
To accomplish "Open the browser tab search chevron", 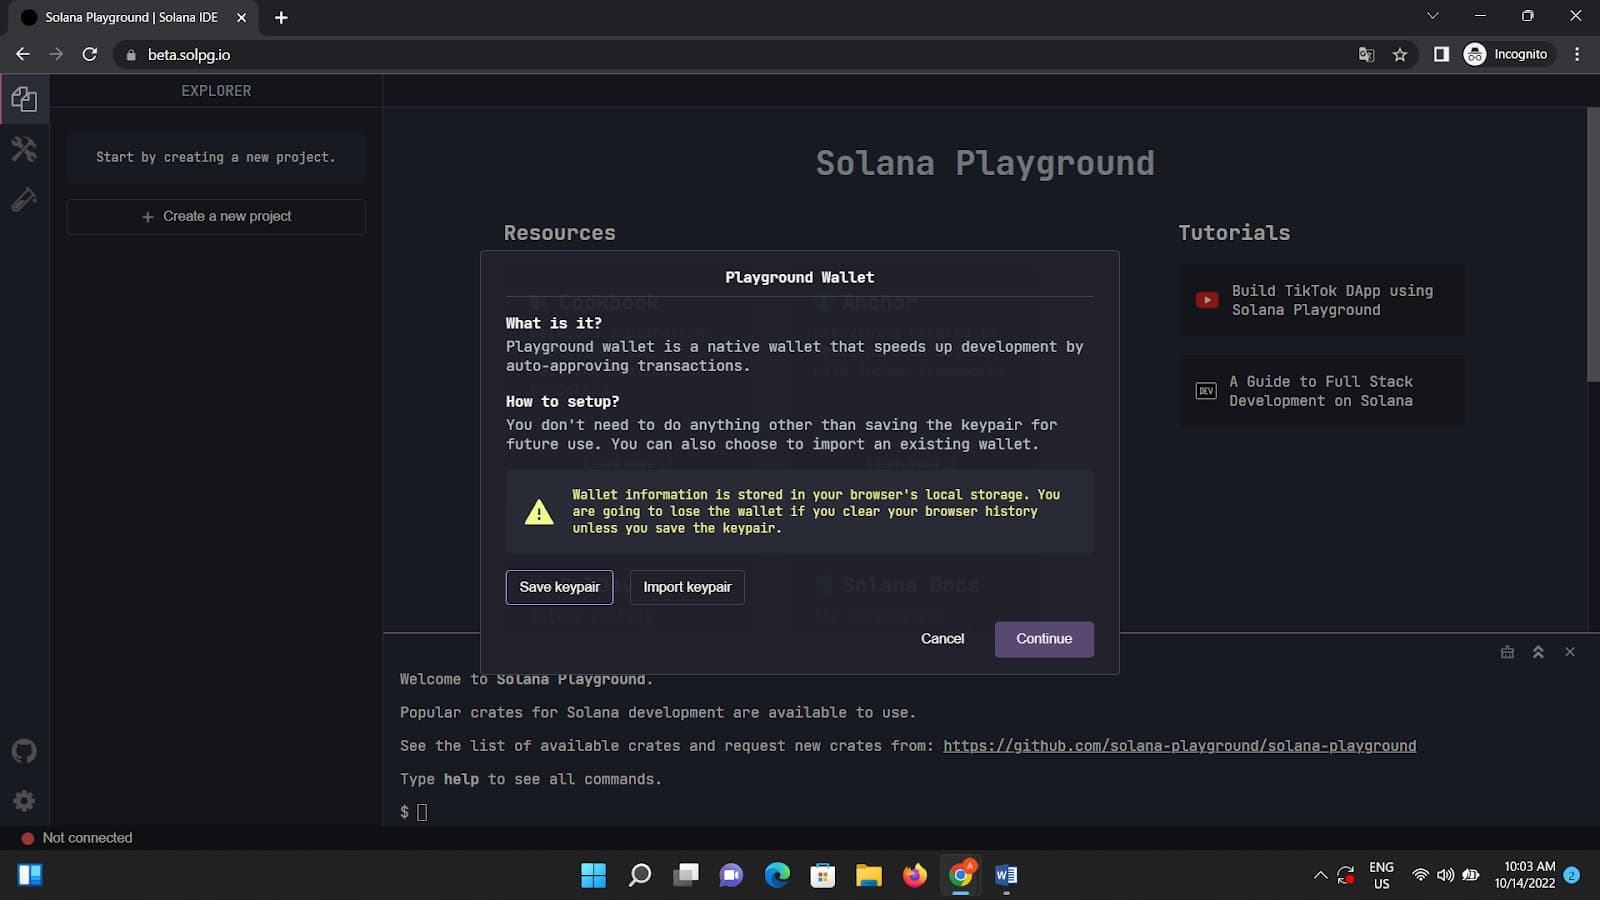I will click(1432, 15).
